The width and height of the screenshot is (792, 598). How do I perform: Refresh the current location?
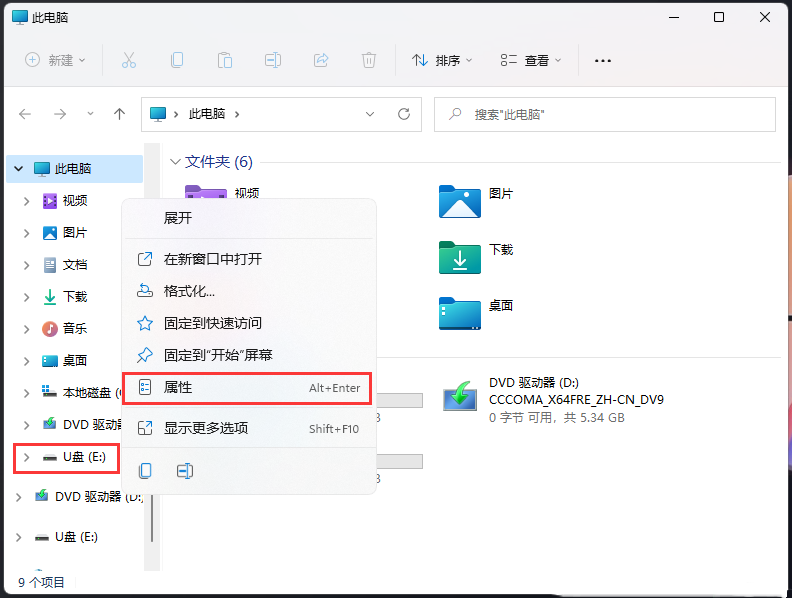tap(404, 114)
